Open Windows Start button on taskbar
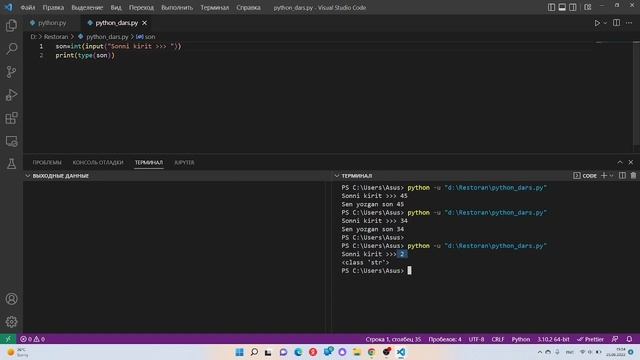Screen dimensions: 640x360 [240, 352]
